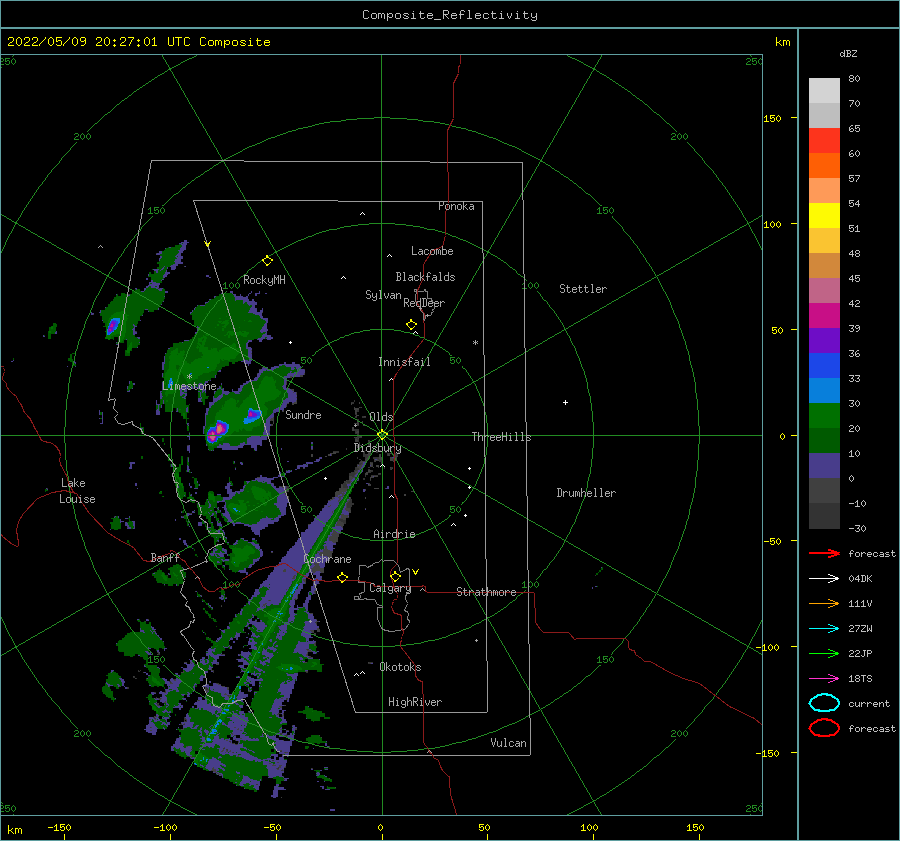Screen dimensions: 900x841
Task: Click the yellow diamond marker near RockyMH
Action: (x=267, y=261)
